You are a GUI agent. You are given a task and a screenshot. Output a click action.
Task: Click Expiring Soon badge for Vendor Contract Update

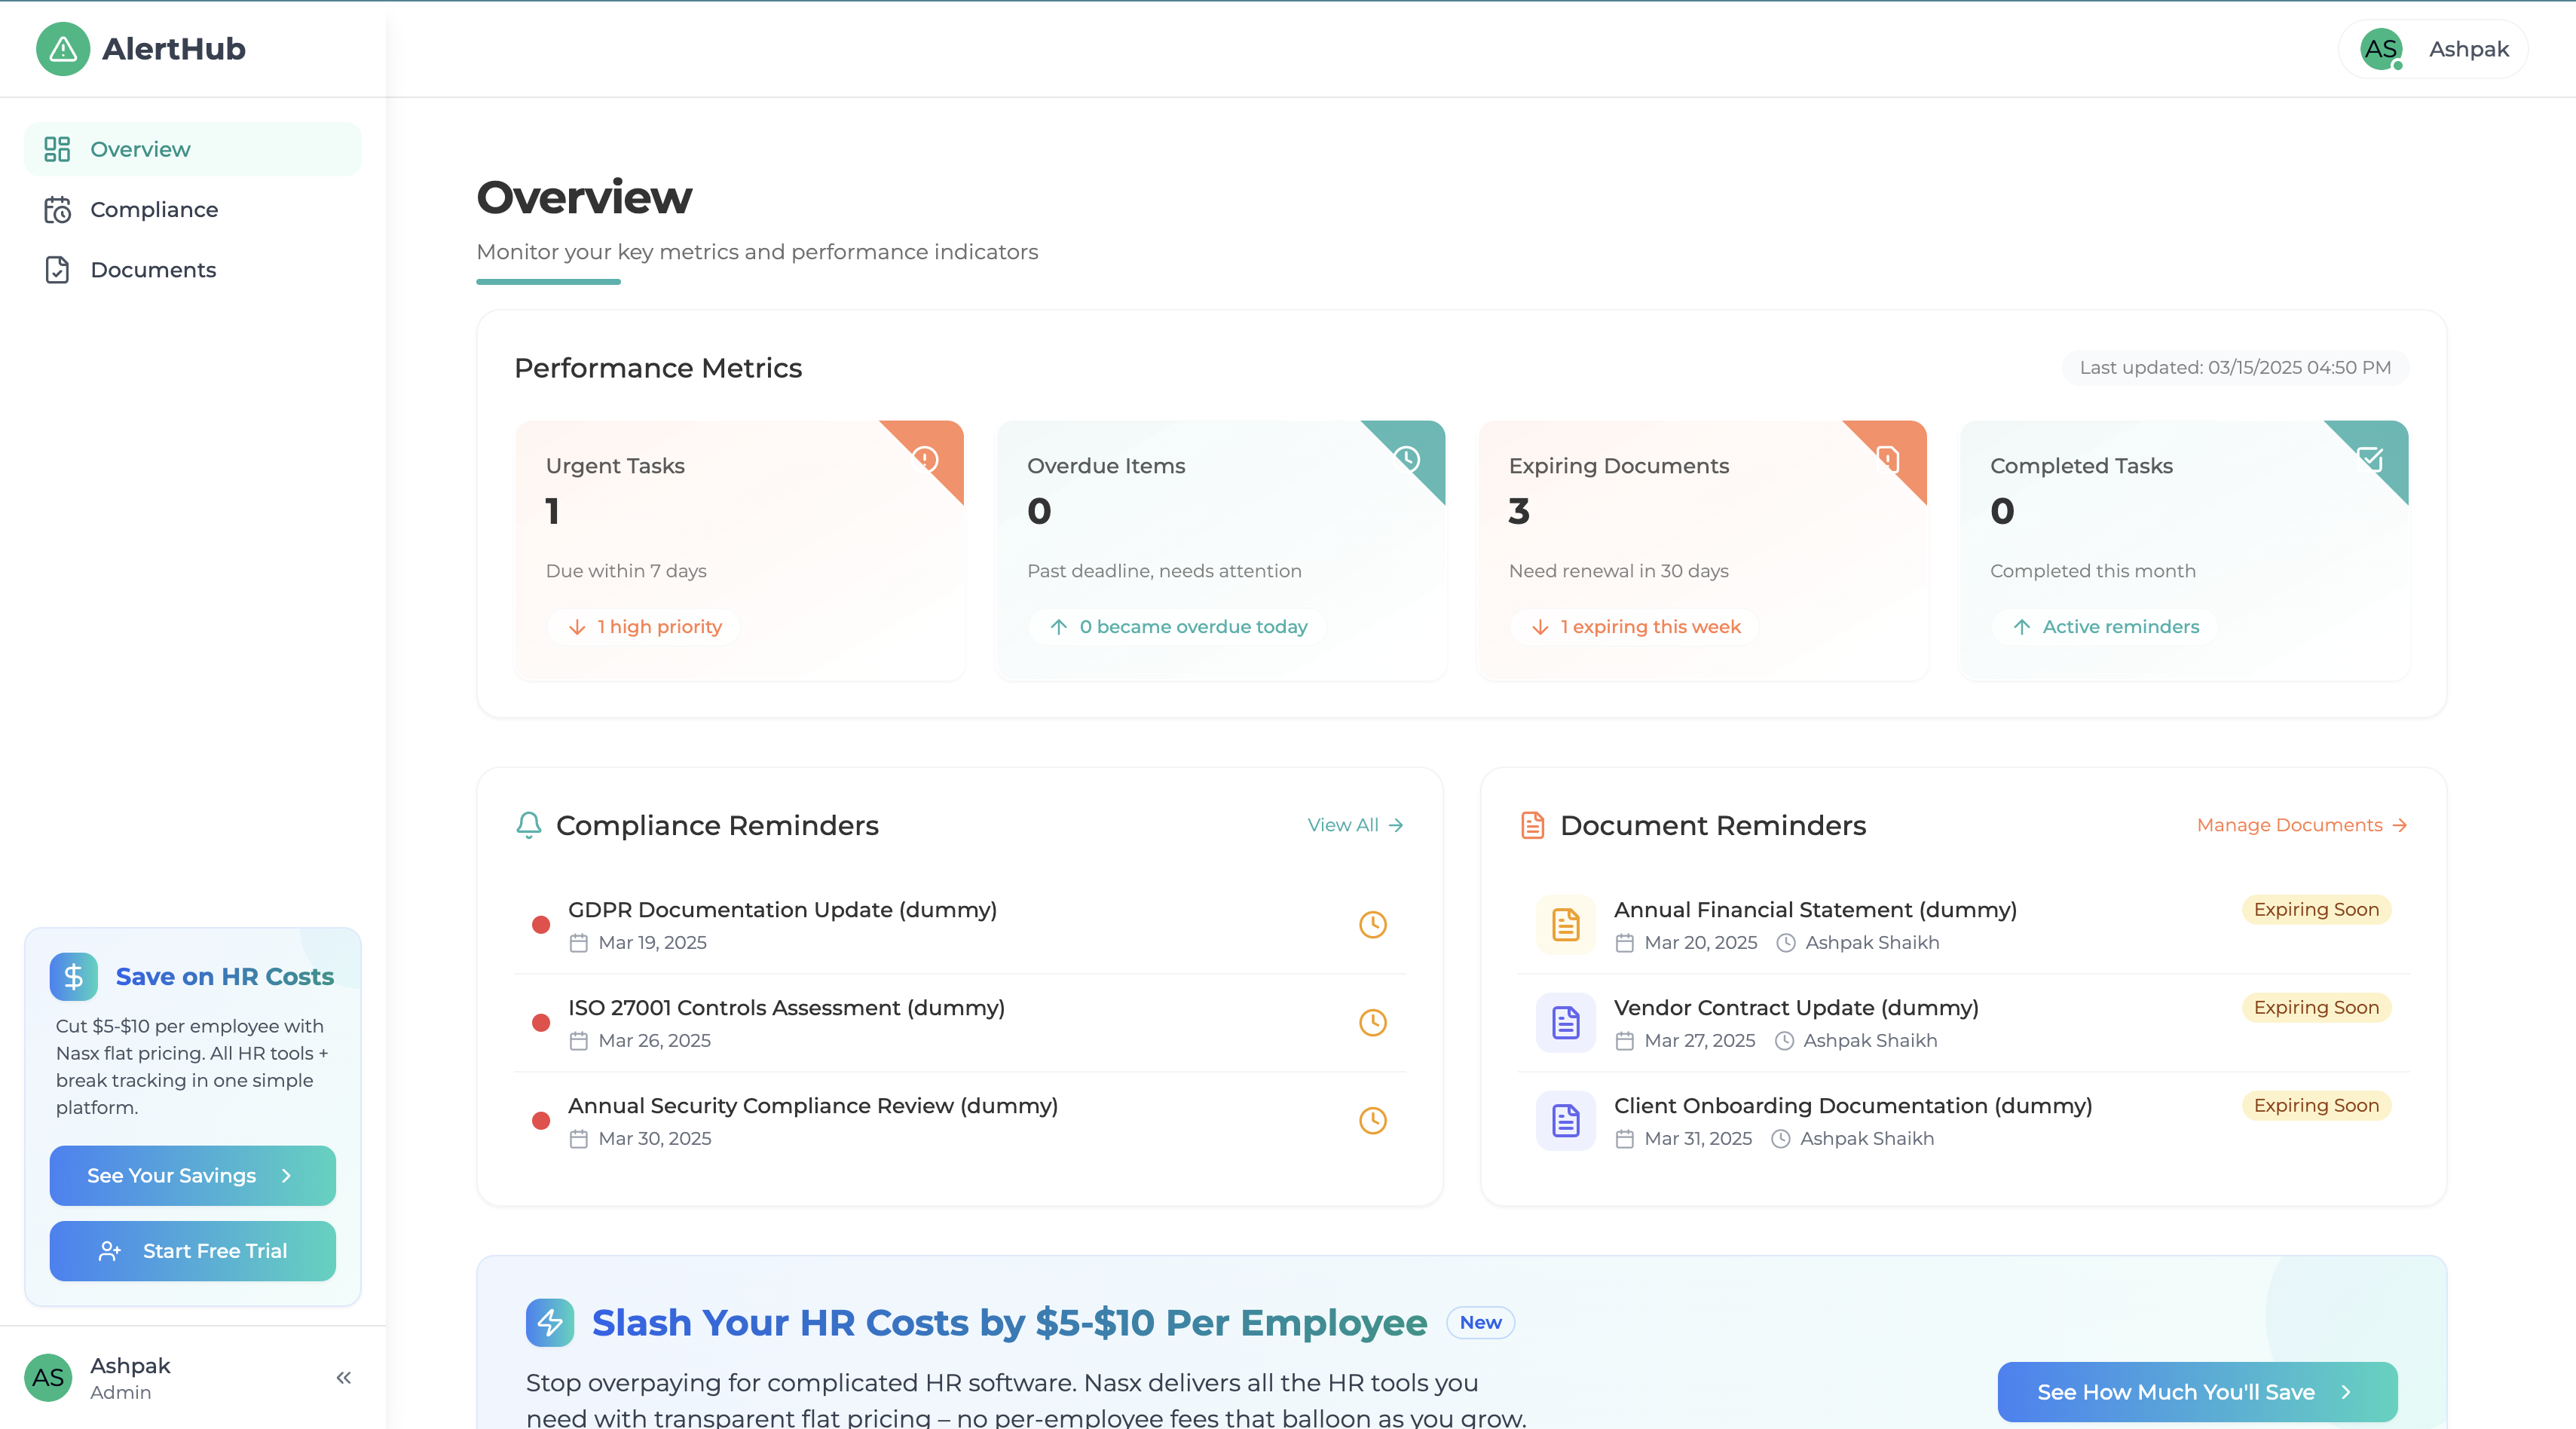pyautogui.click(x=2316, y=1008)
